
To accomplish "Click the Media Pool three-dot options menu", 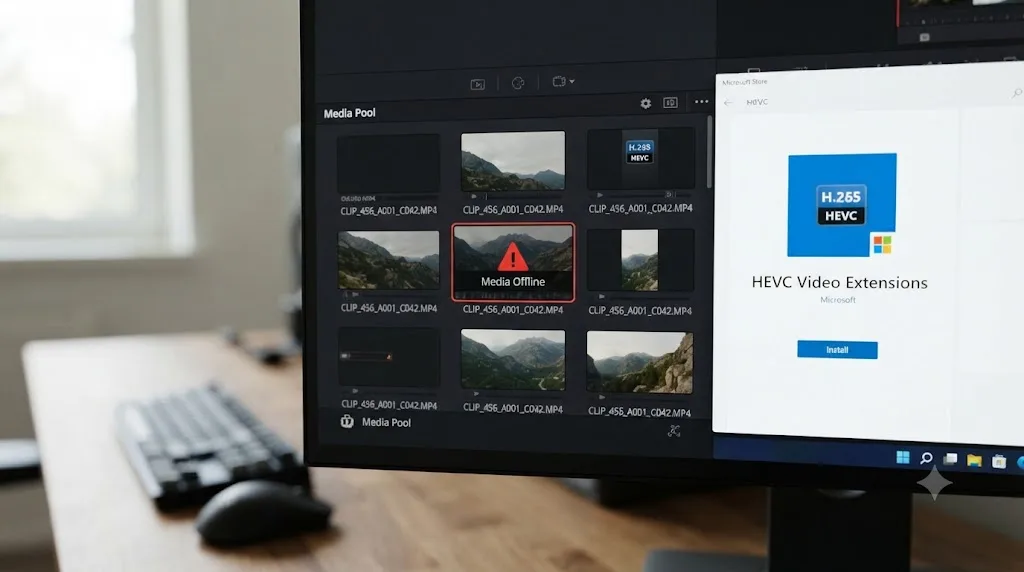I will point(701,102).
